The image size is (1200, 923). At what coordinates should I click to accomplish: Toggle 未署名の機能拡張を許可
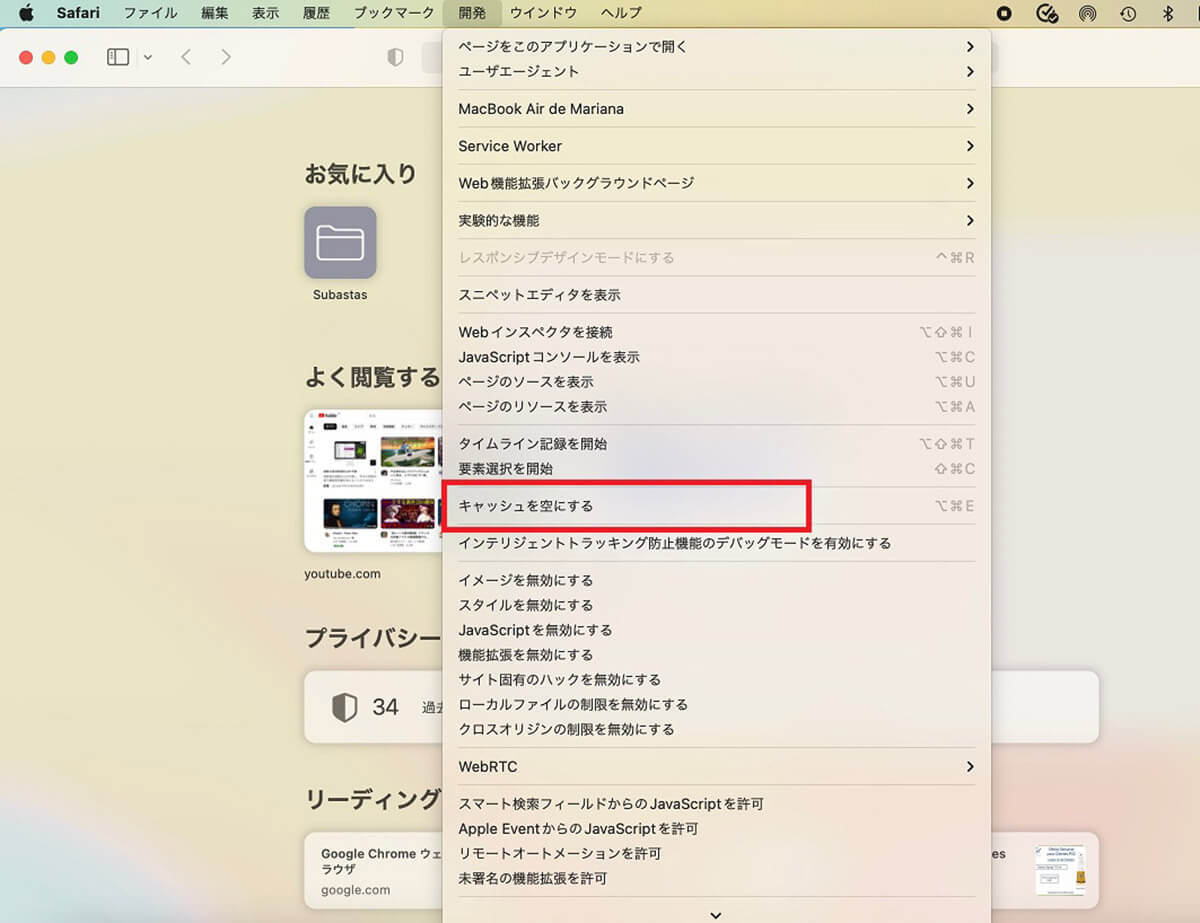coord(717,879)
